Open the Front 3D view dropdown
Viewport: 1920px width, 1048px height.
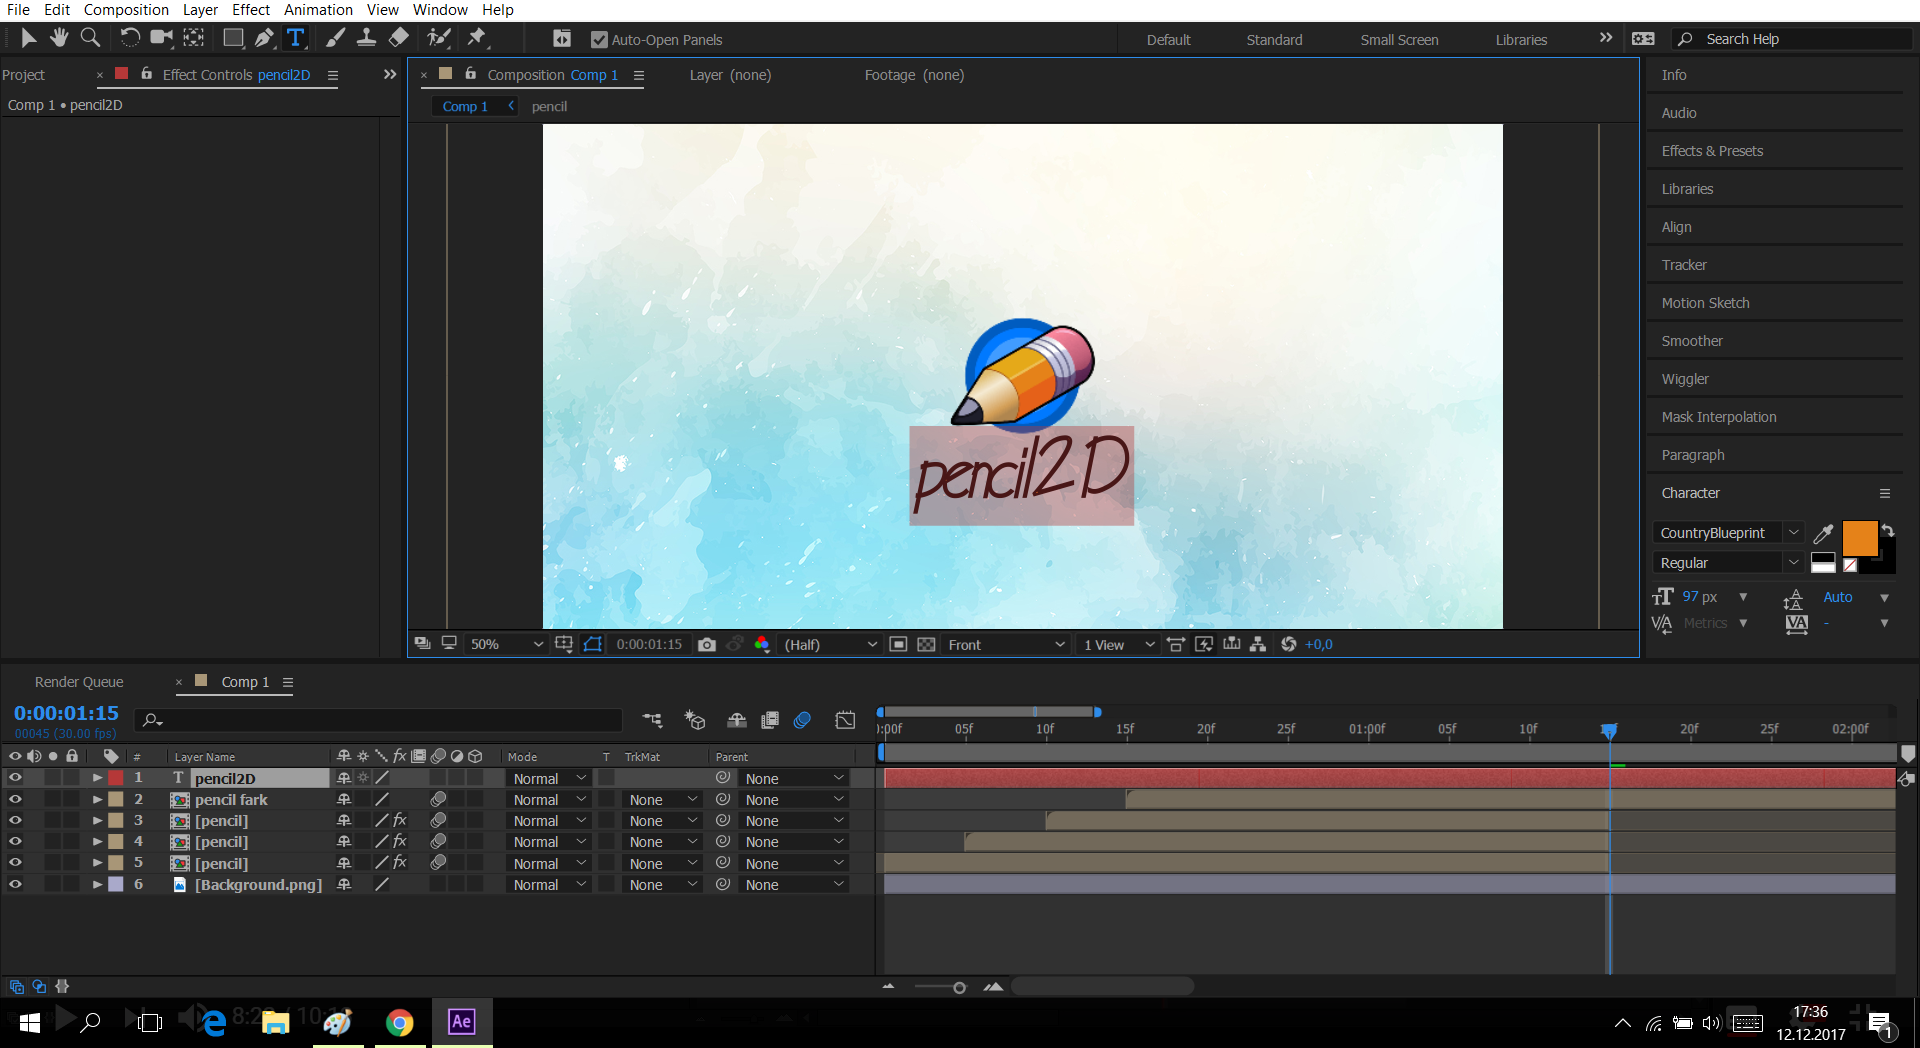tap(1006, 644)
